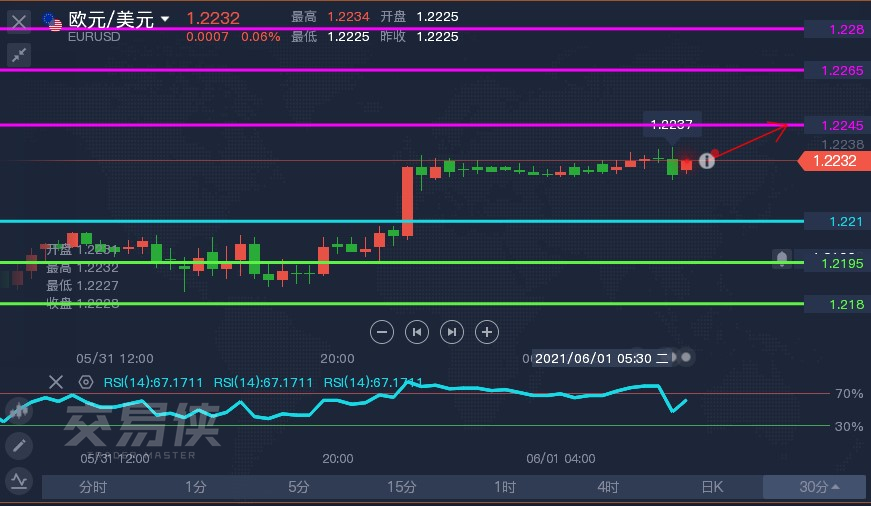
Task: Collapse chart using the shrink arrows icon
Action: (x=19, y=55)
